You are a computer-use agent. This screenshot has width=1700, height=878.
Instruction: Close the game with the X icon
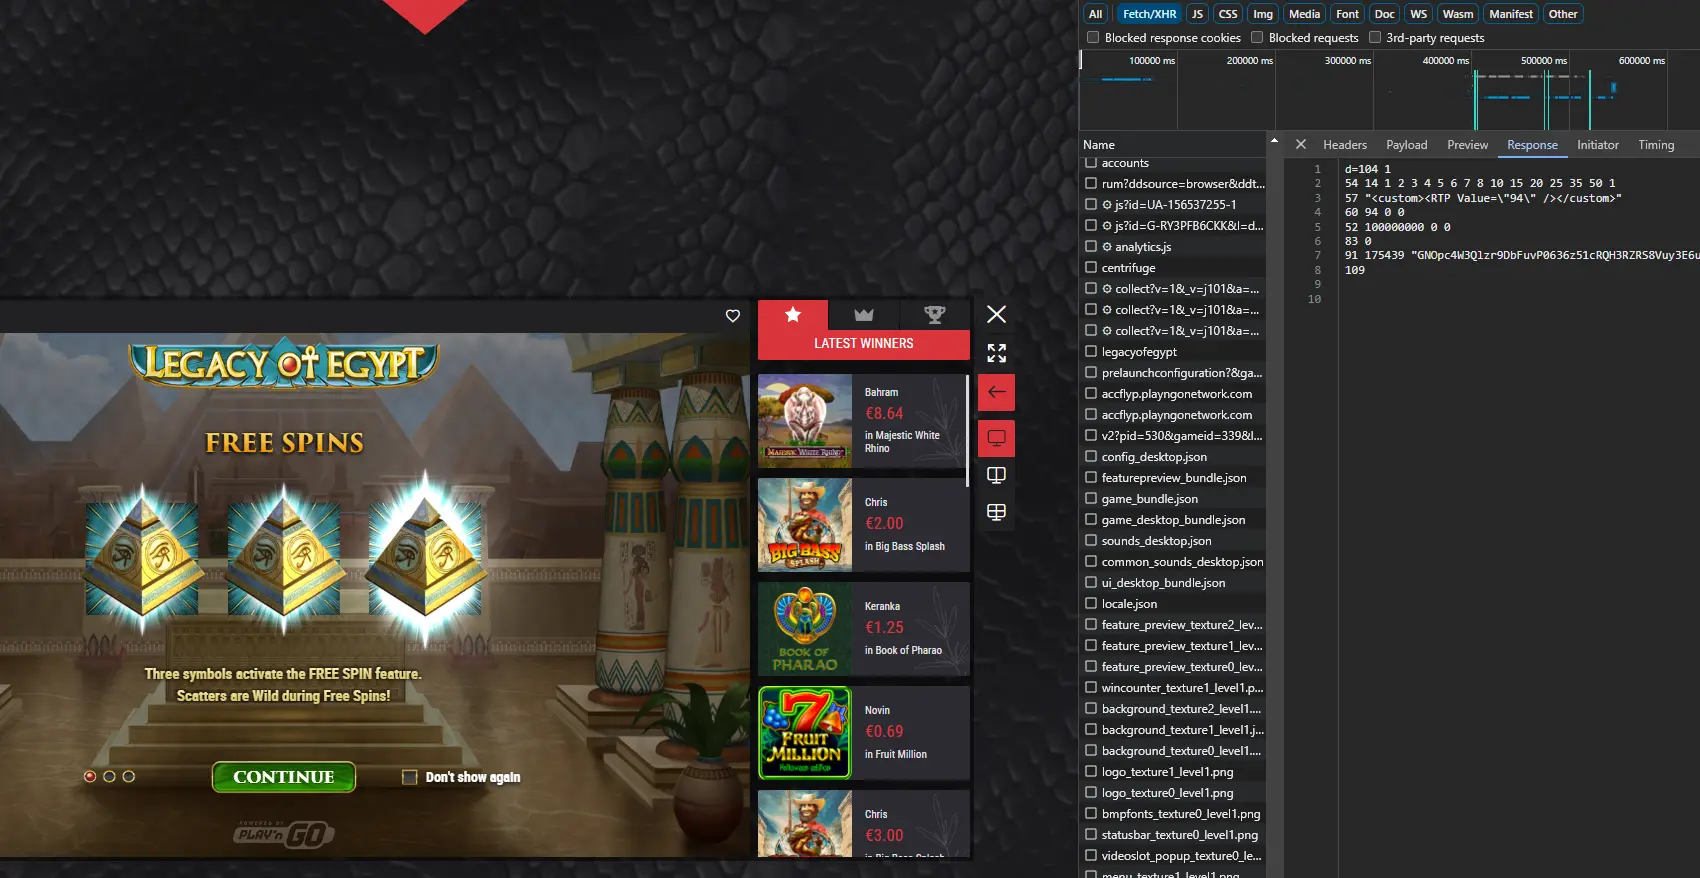tap(997, 314)
